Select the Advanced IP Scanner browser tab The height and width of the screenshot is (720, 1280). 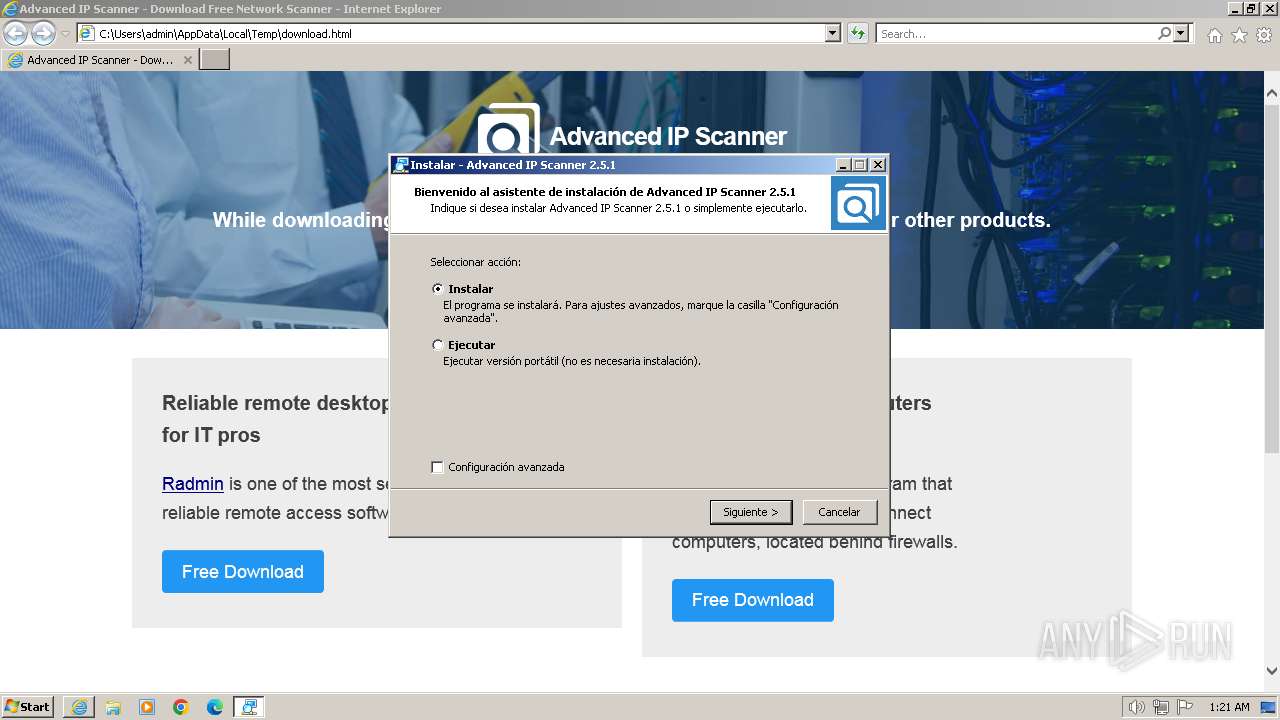[x=100, y=60]
